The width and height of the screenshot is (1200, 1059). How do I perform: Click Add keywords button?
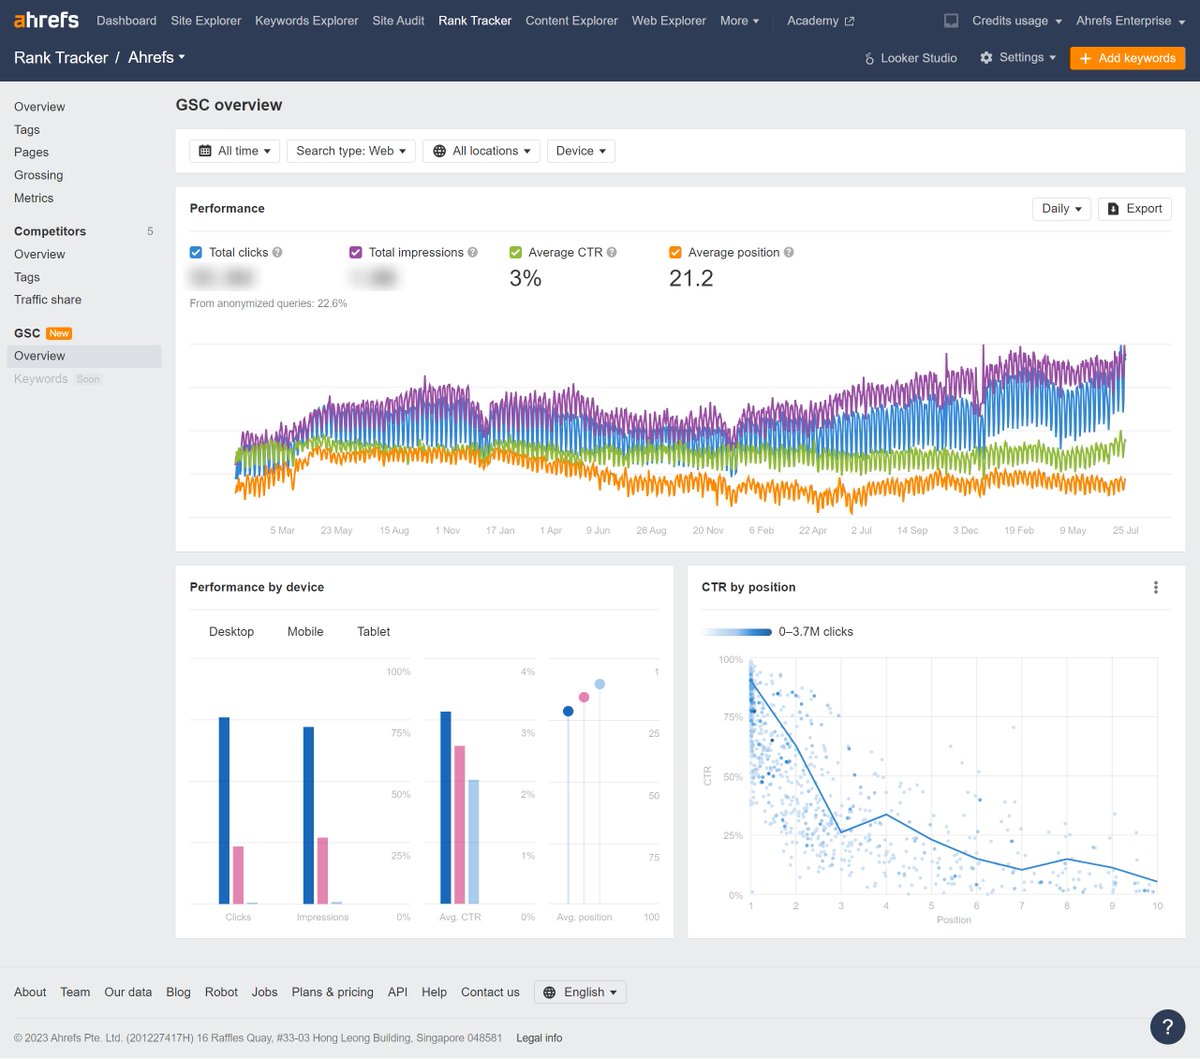pyautogui.click(x=1127, y=58)
